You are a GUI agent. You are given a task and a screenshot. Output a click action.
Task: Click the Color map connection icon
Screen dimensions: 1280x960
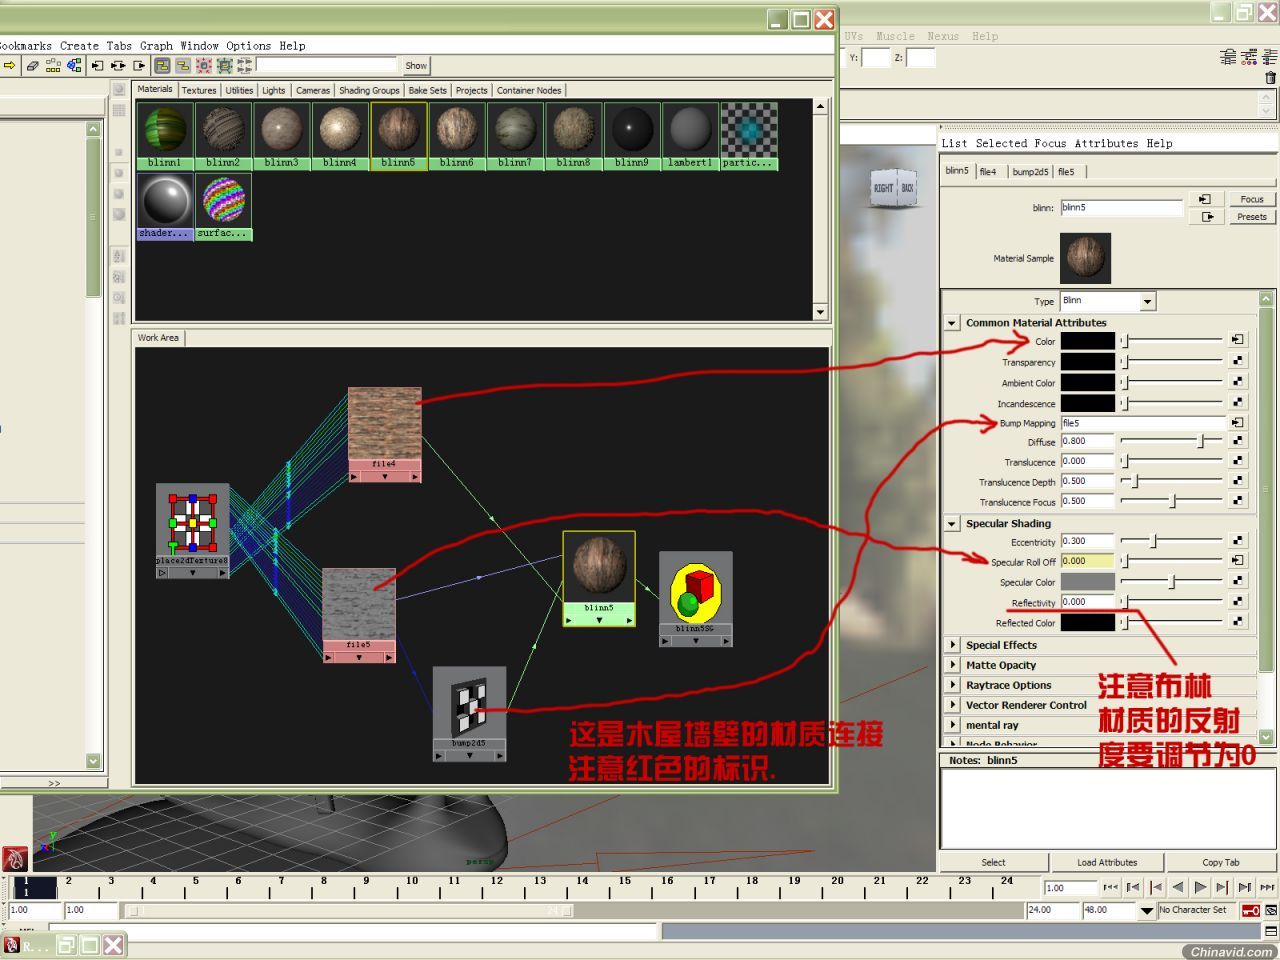pyautogui.click(x=1238, y=341)
